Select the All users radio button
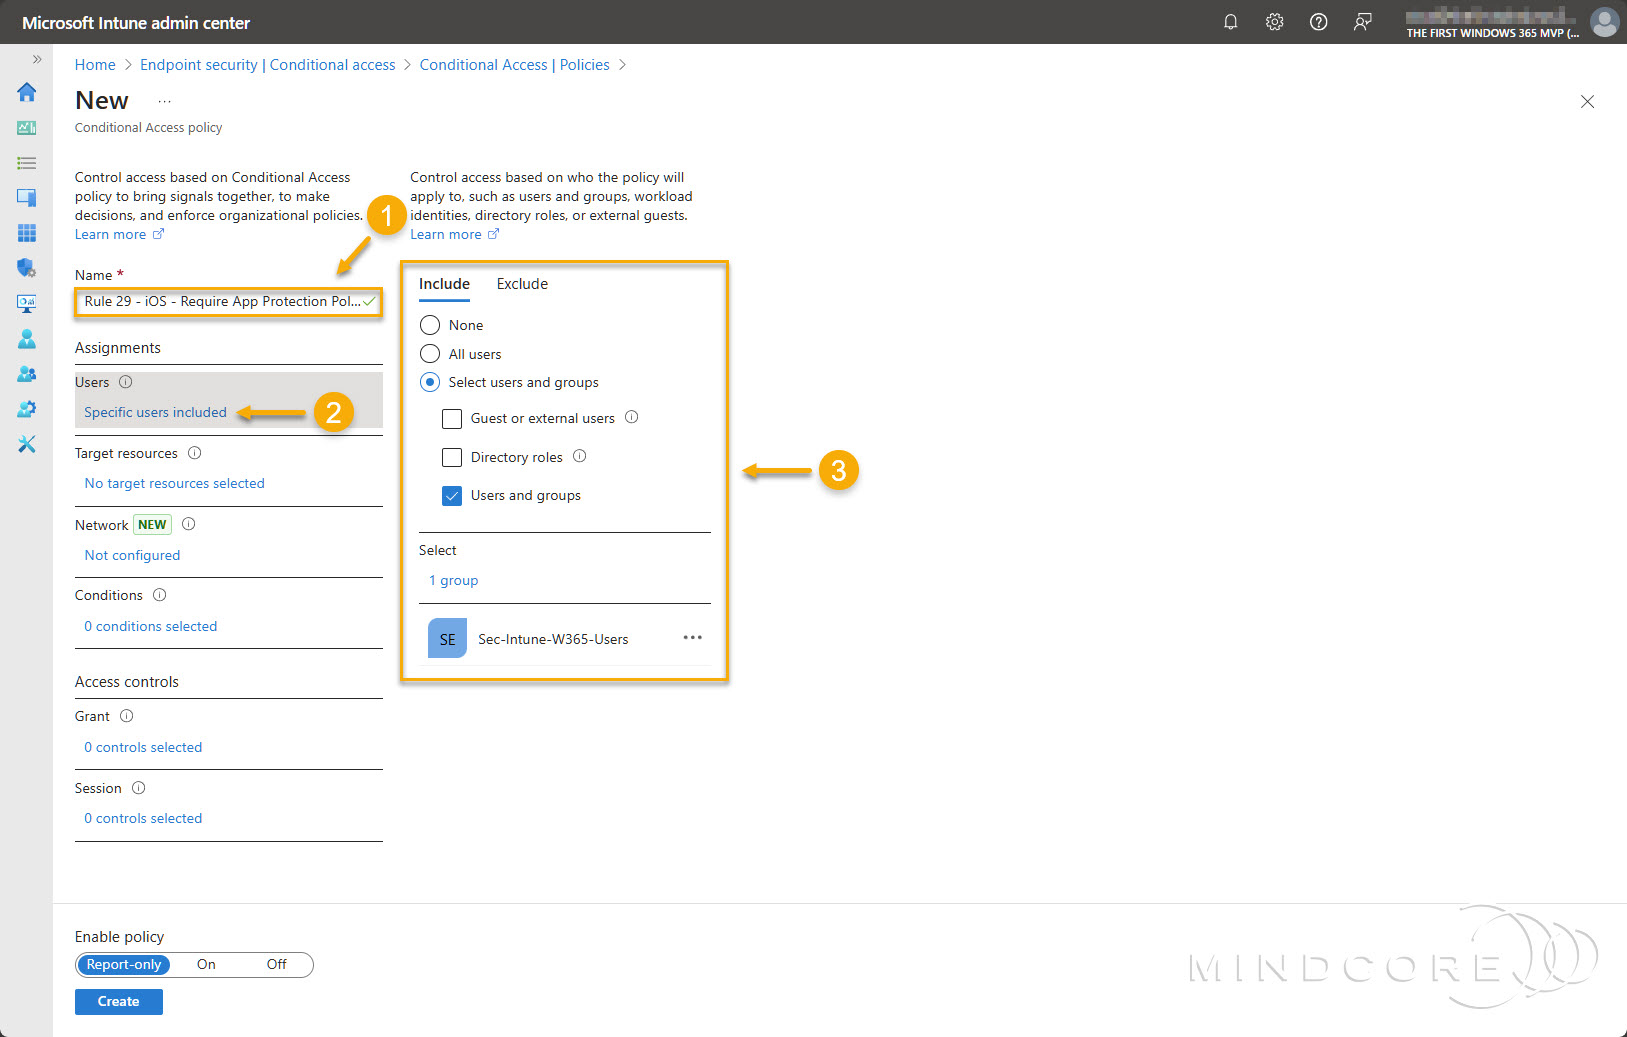Screen dimensions: 1627x1037 point(430,353)
